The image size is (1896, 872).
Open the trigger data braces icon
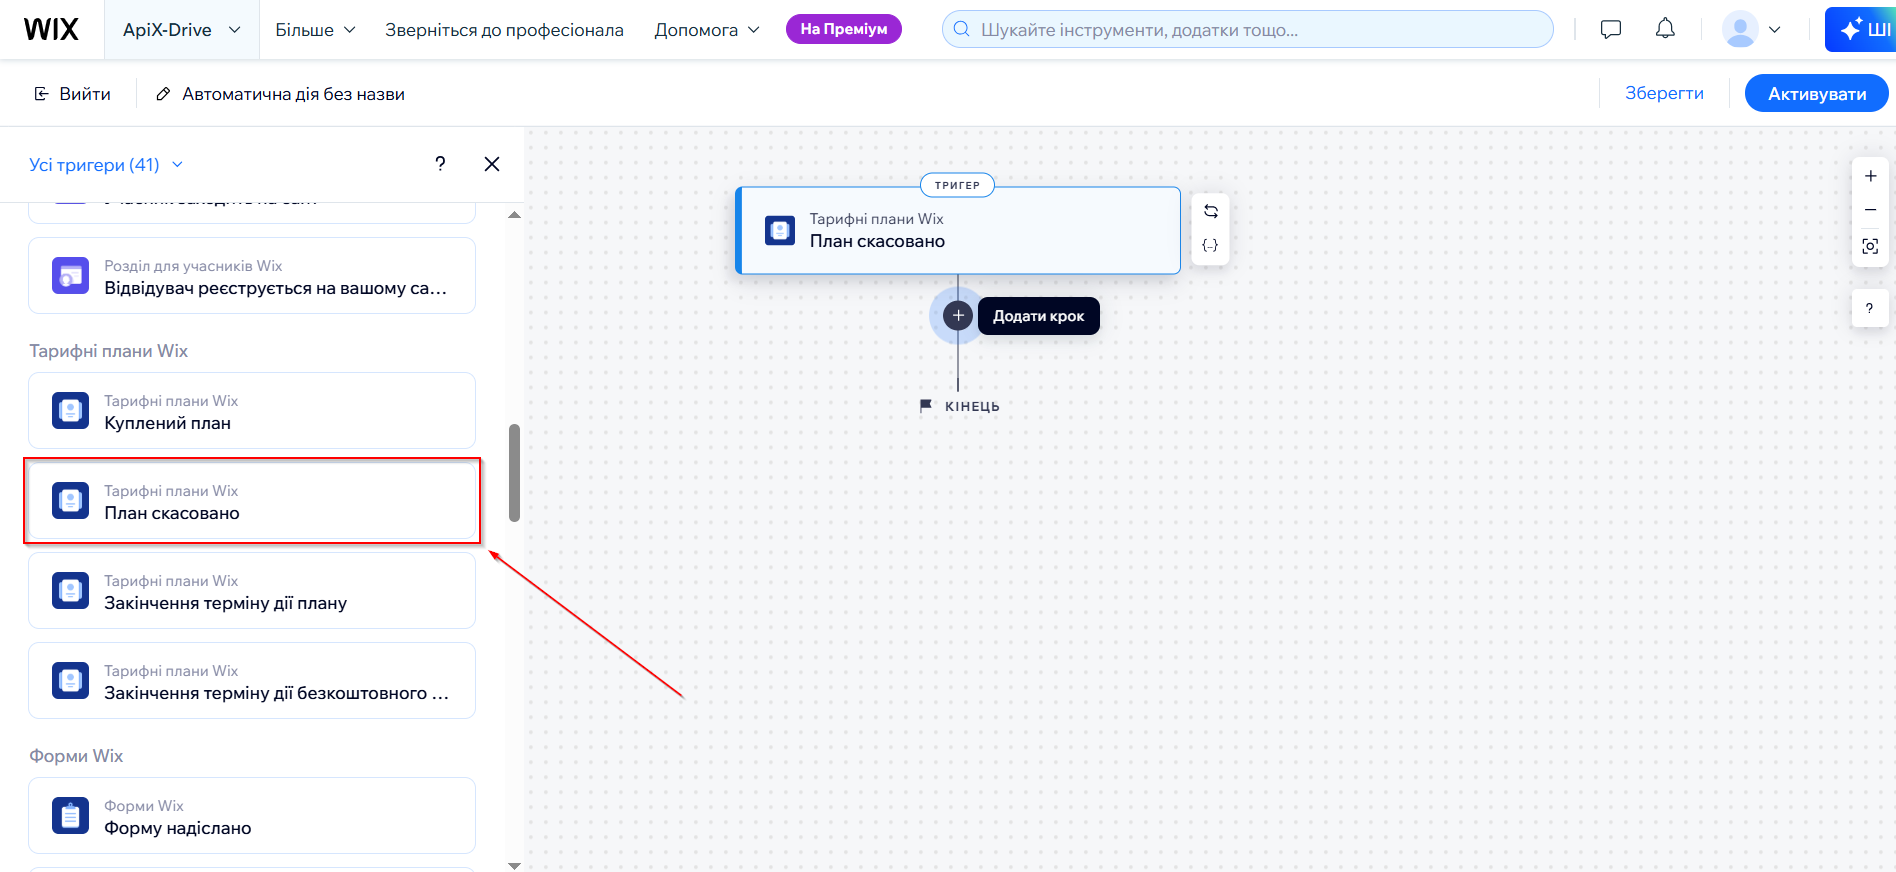tap(1210, 246)
